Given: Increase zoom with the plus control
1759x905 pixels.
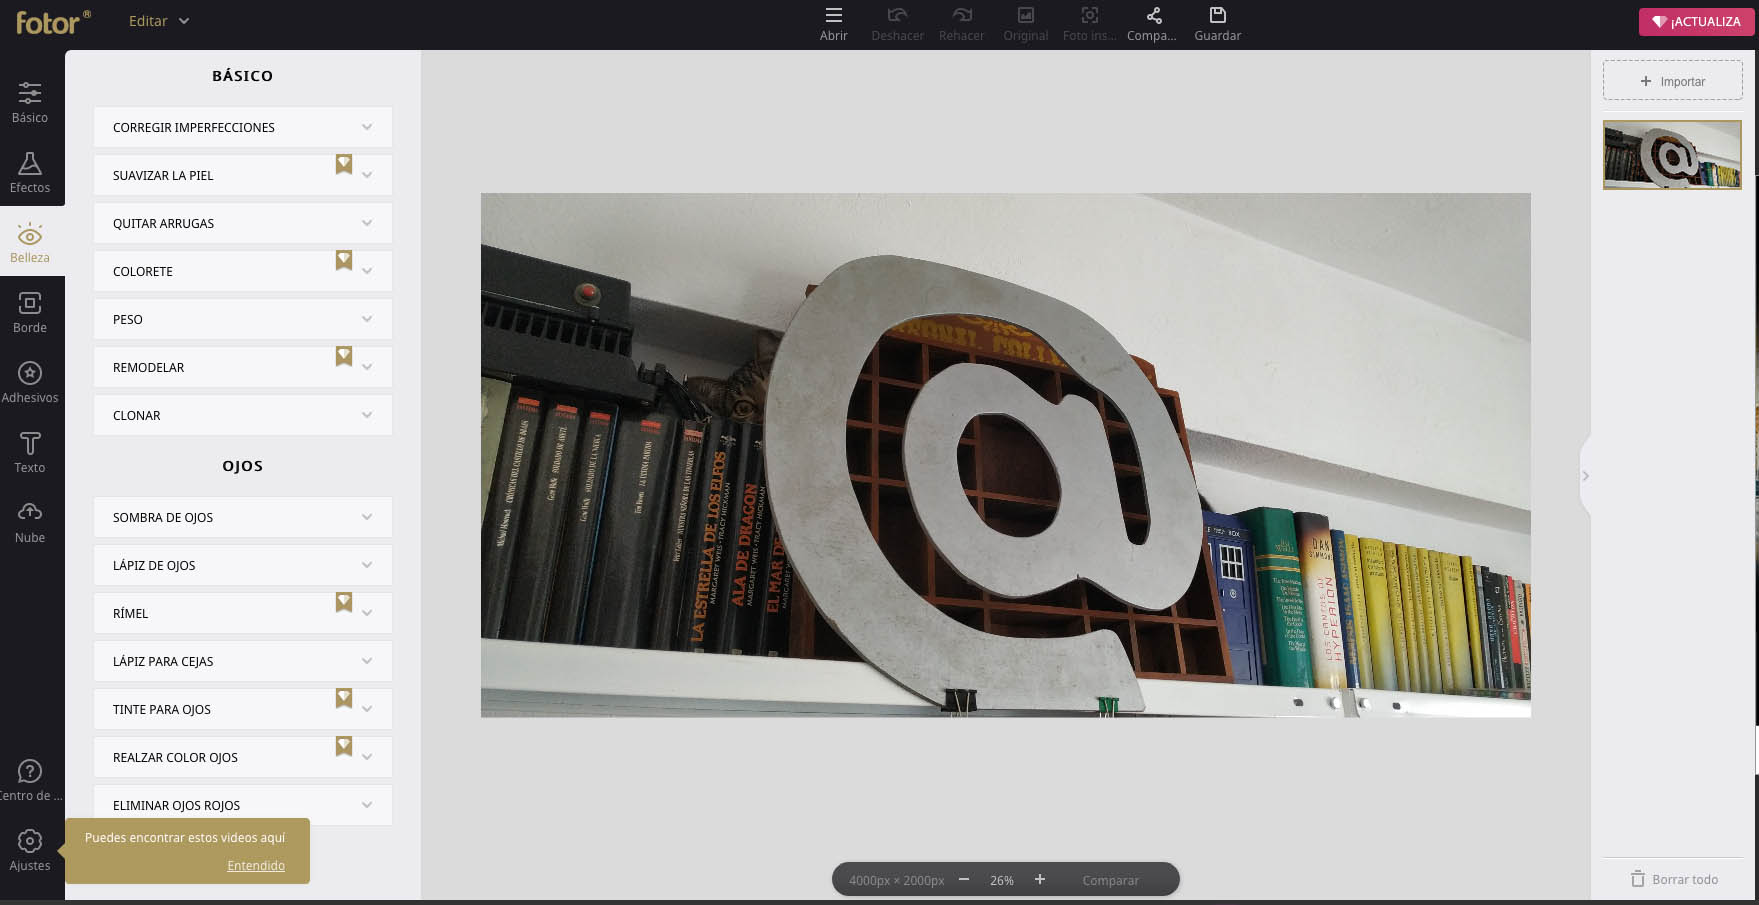Looking at the screenshot, I should [x=1040, y=879].
